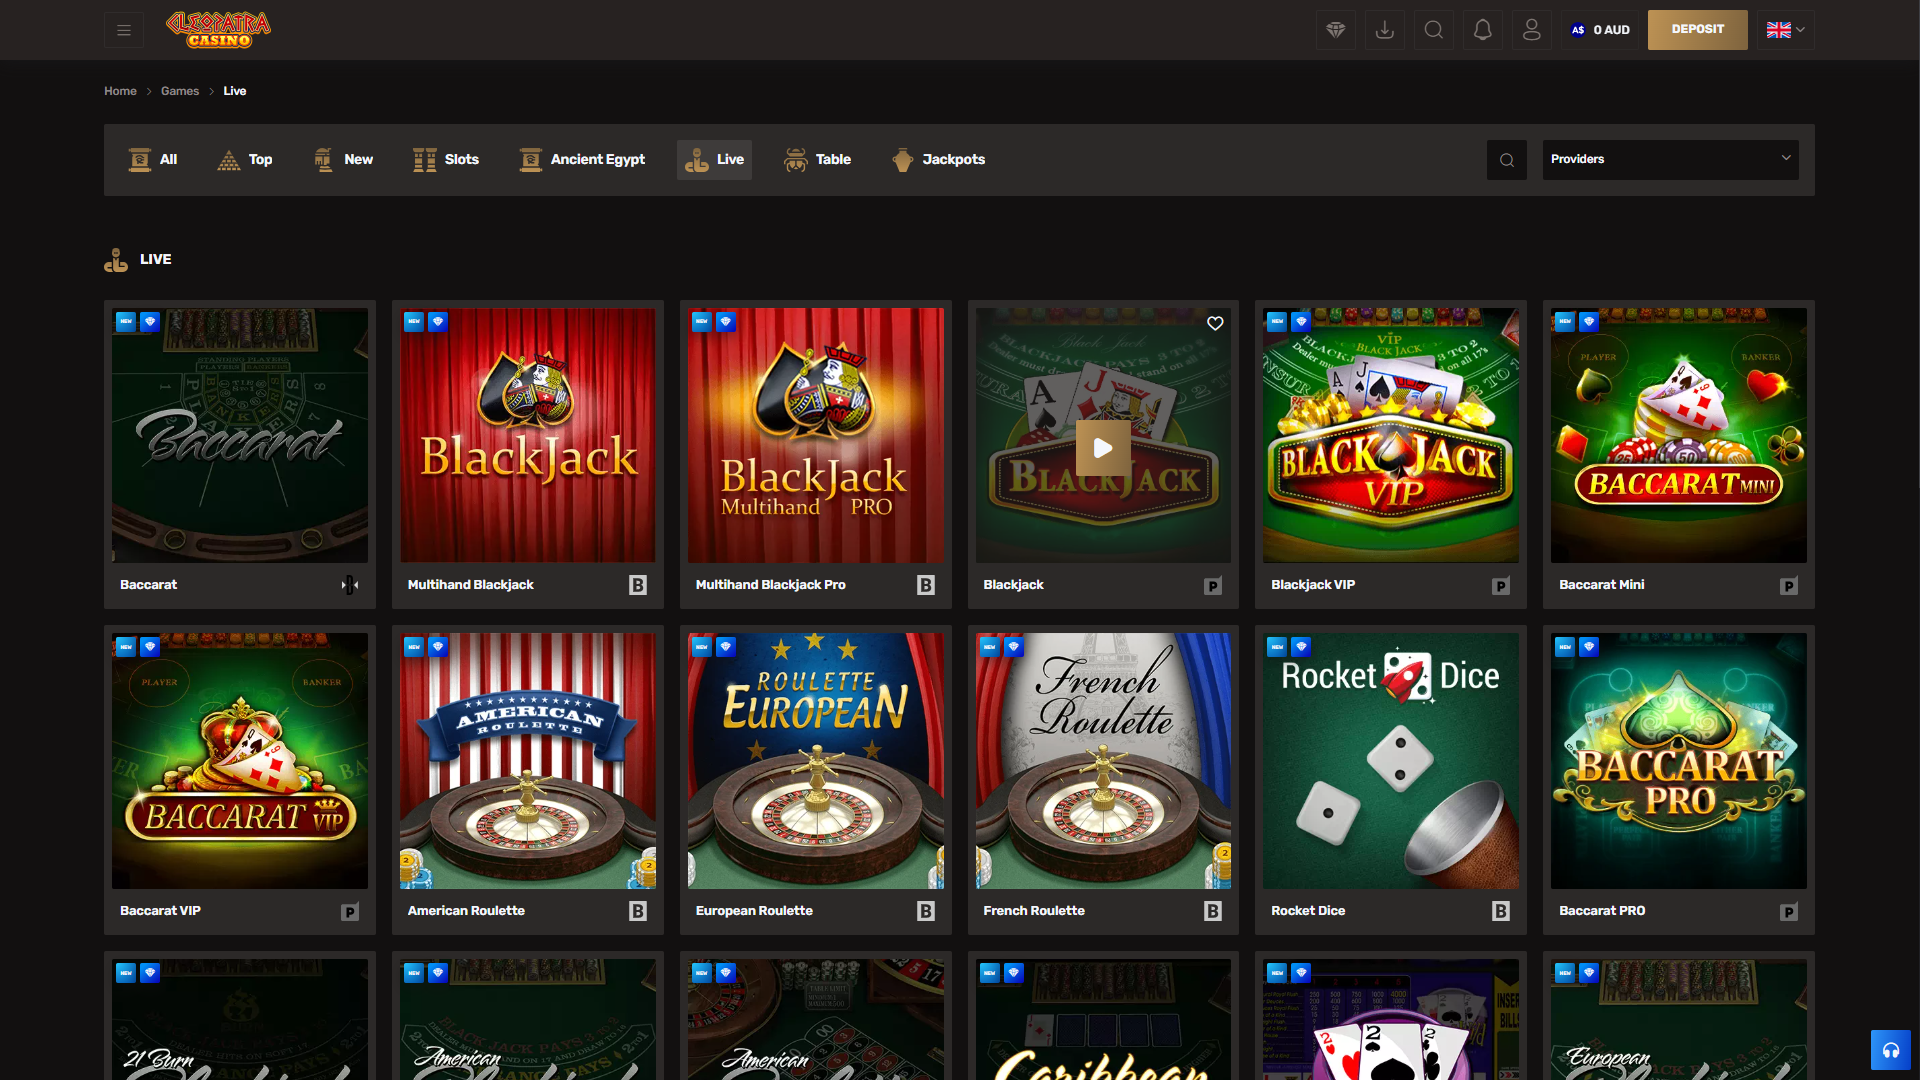Image resolution: width=1920 pixels, height=1080 pixels.
Task: Select the Jackpots category tab
Action: 938,160
